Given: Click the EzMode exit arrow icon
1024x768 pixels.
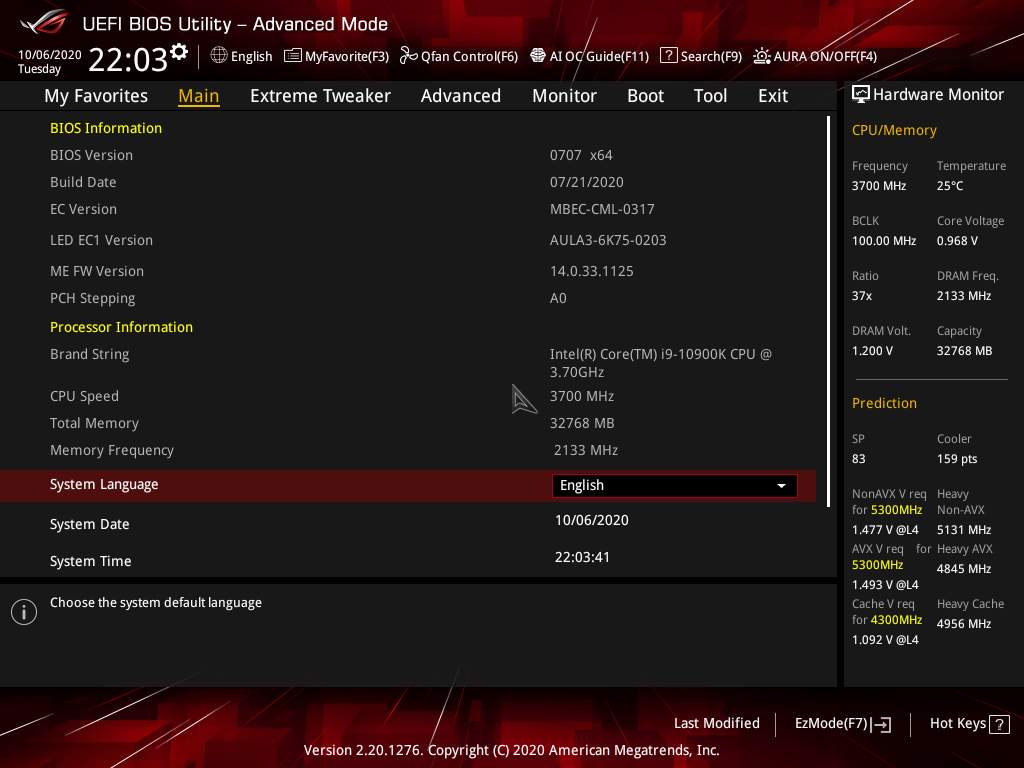Looking at the screenshot, I should (881, 724).
